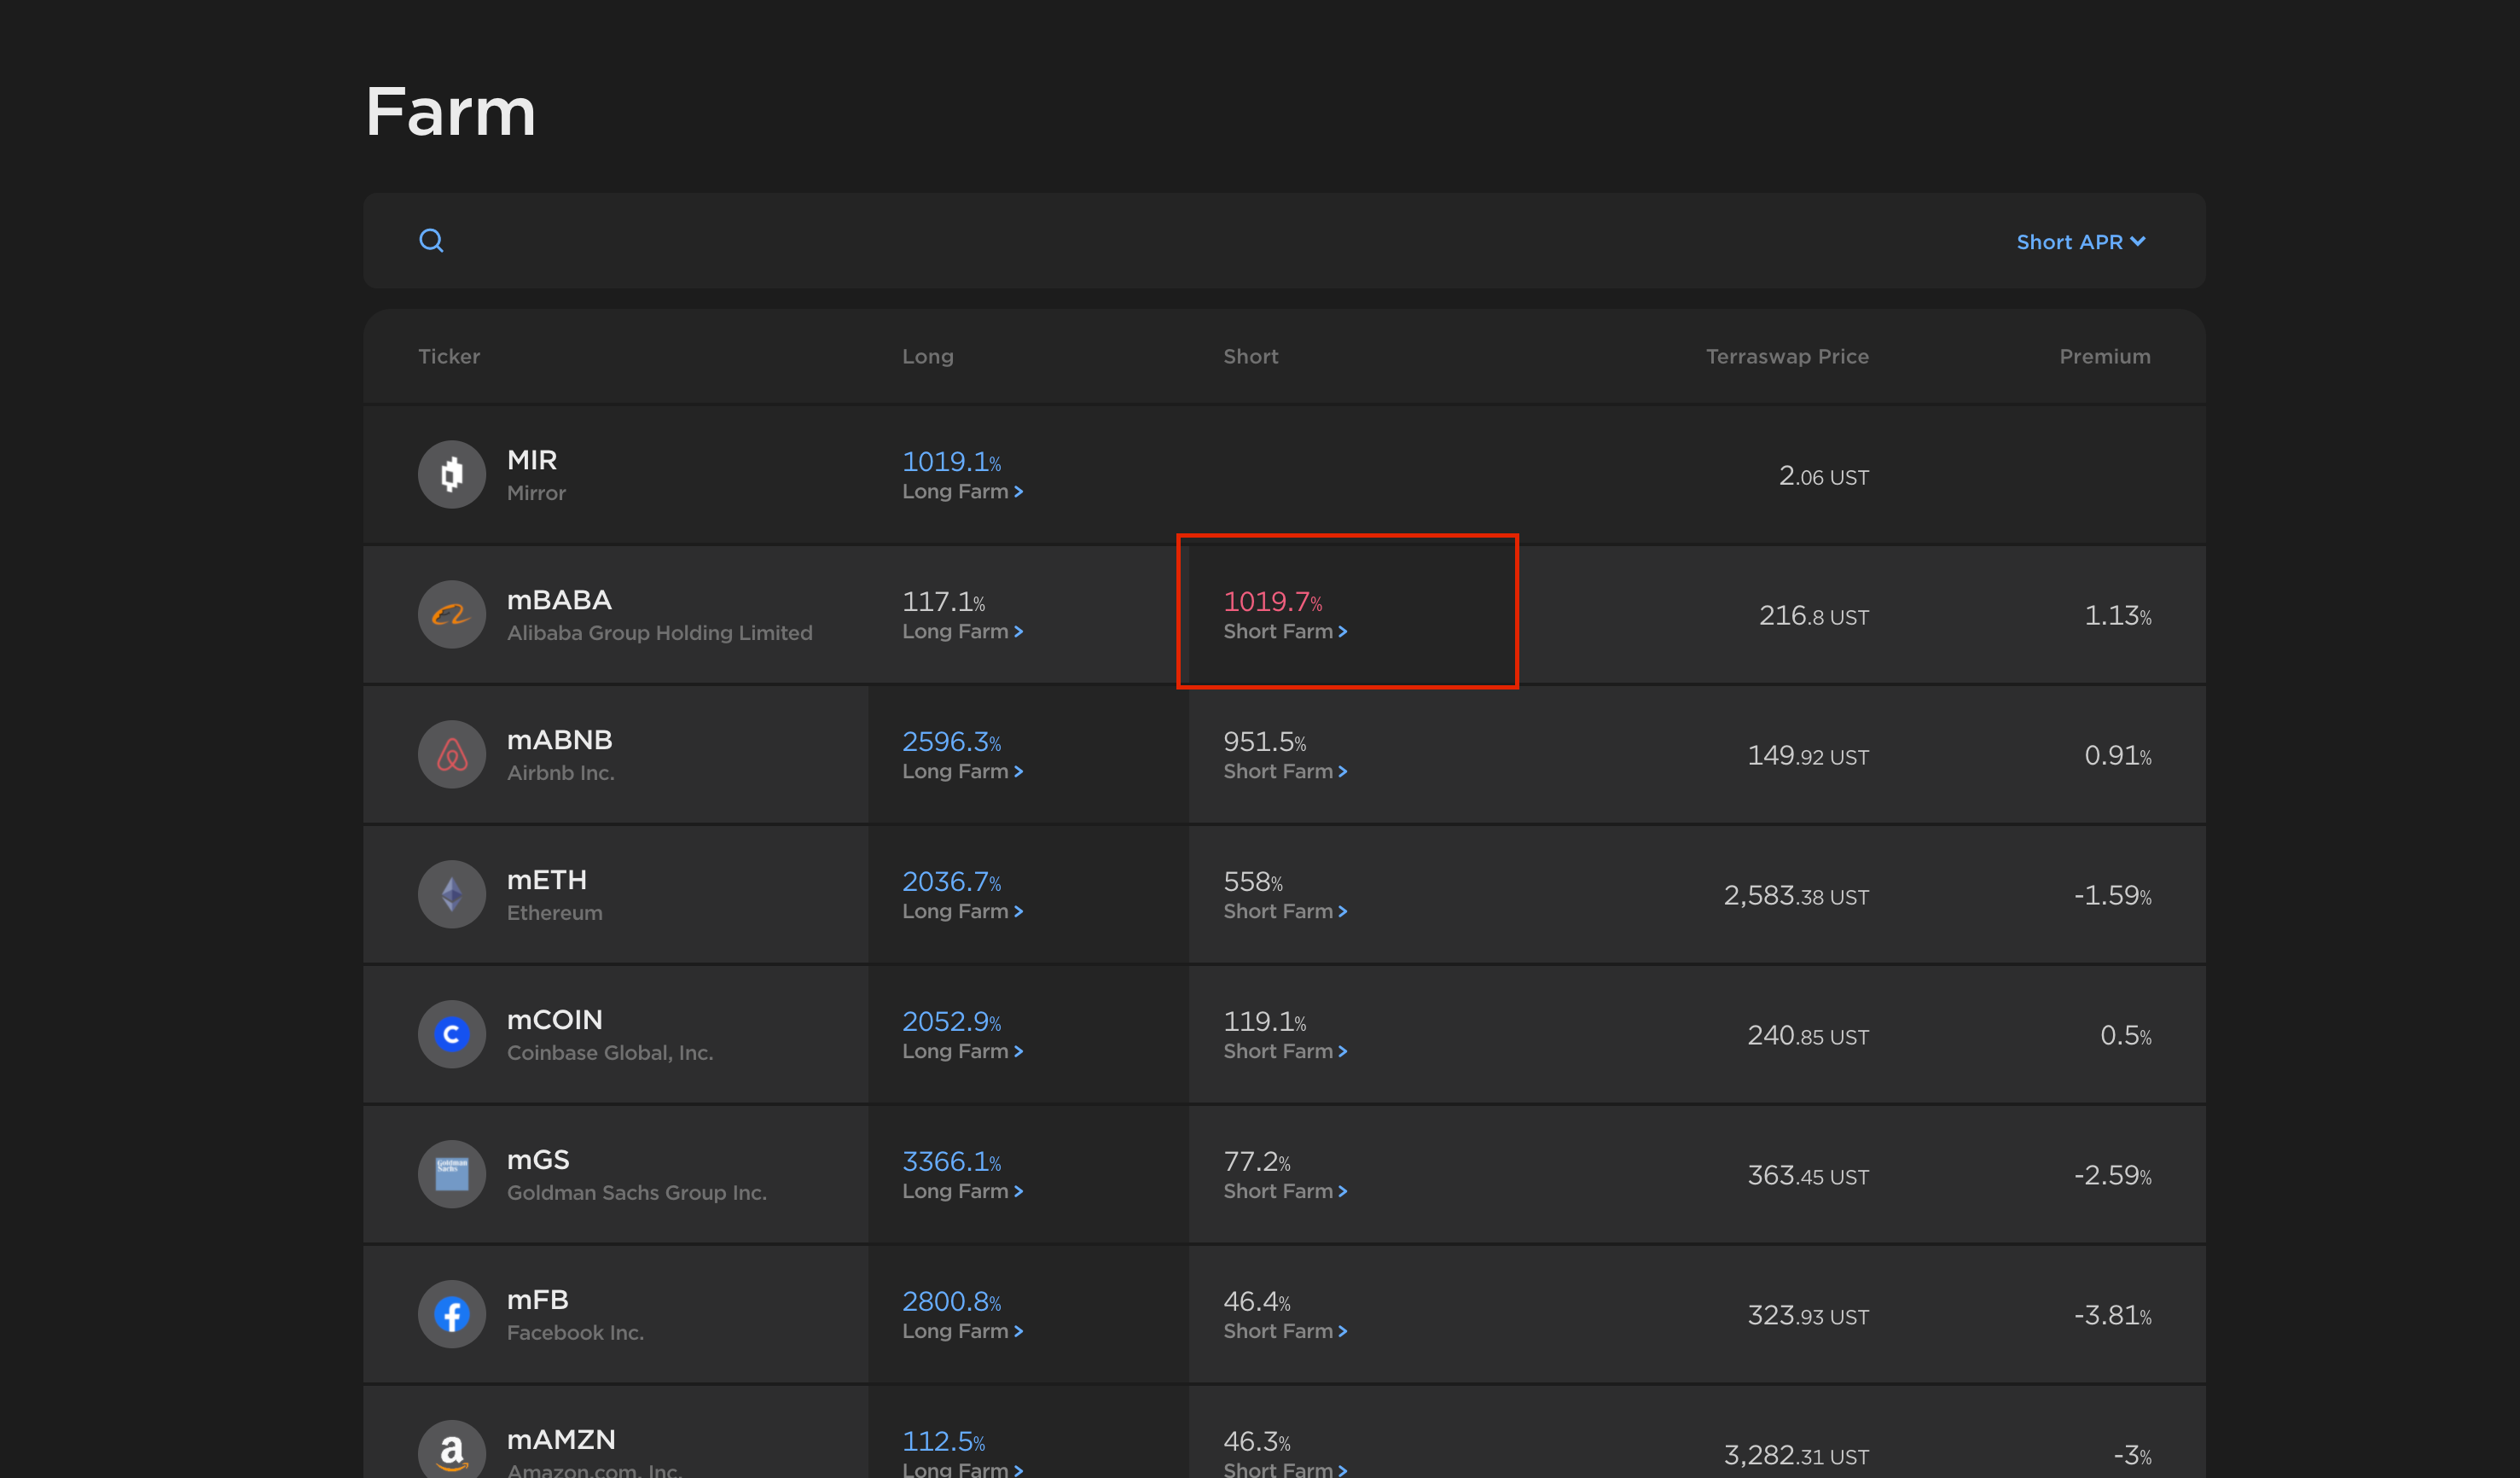Click the mAMZN Amazon logo icon
Viewport: 2520px width, 1478px height.
point(451,1450)
